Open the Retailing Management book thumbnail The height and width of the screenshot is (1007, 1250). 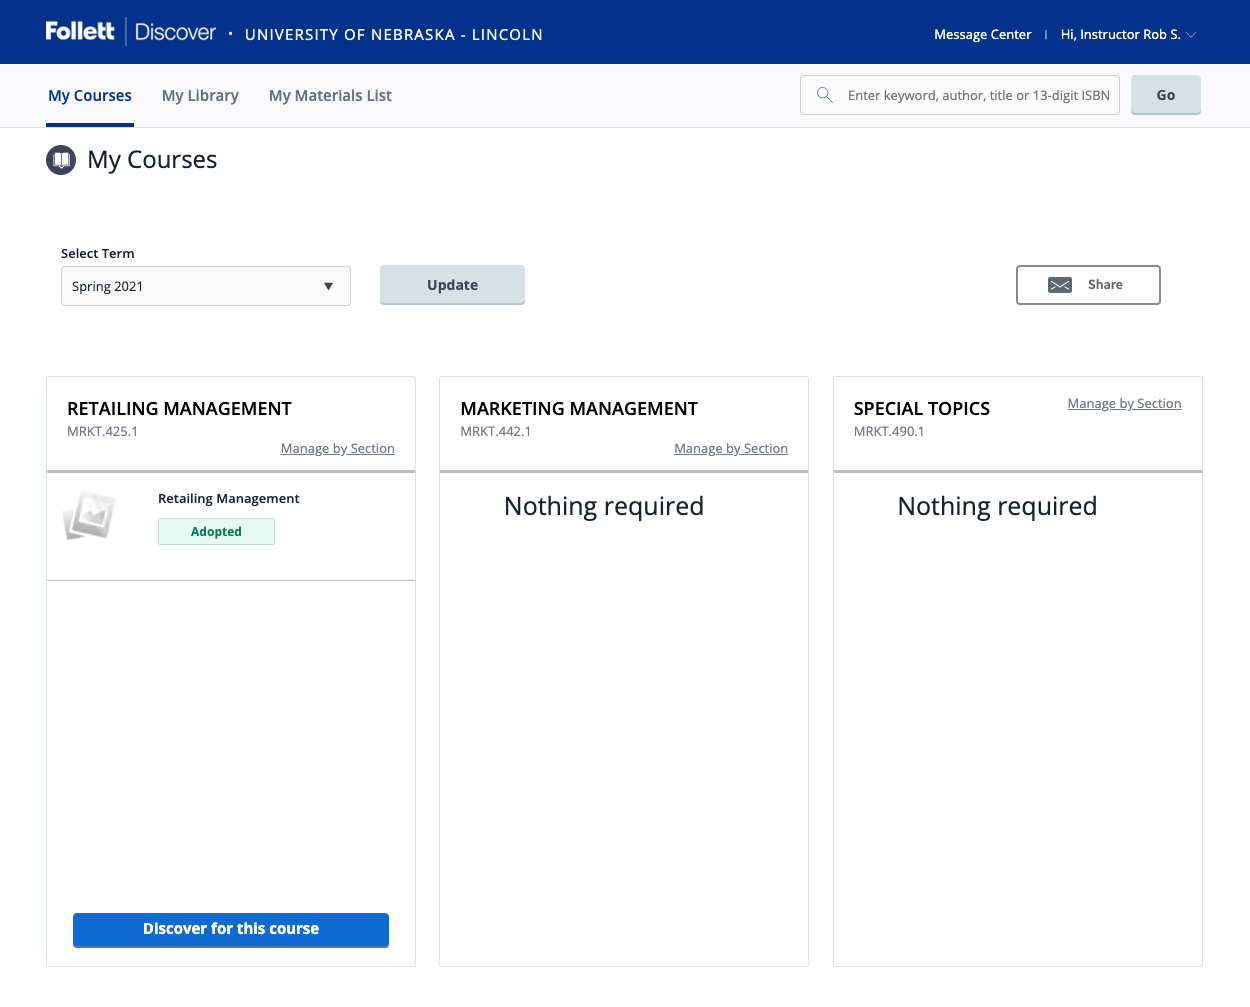point(89,515)
